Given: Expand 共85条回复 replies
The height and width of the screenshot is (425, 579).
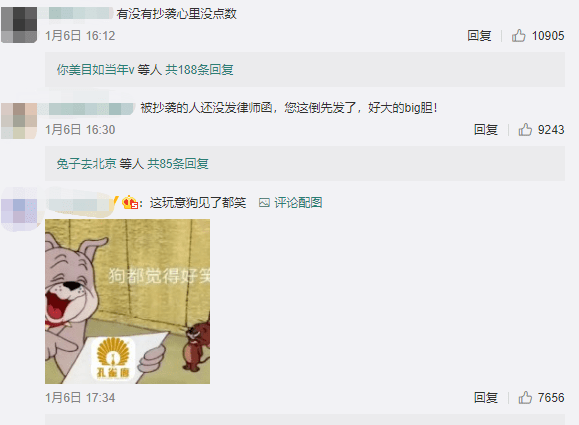Looking at the screenshot, I should click(178, 163).
